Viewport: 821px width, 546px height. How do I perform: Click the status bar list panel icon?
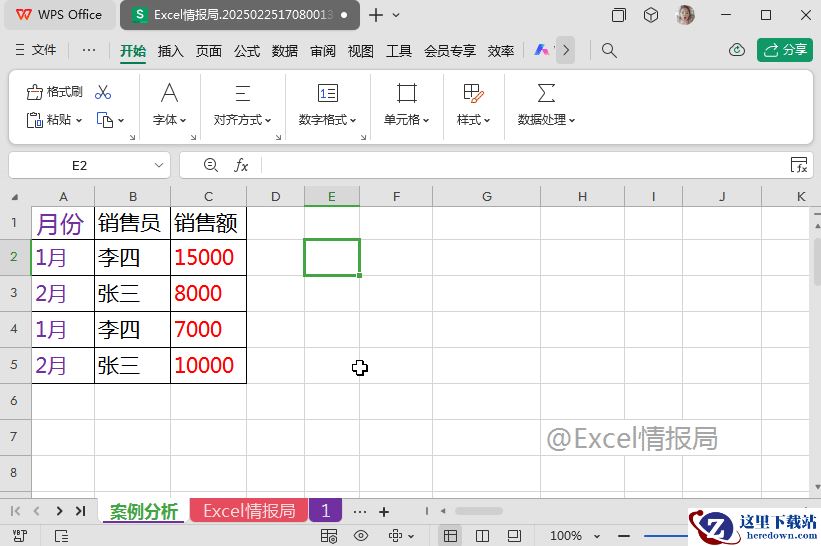(x=61, y=536)
